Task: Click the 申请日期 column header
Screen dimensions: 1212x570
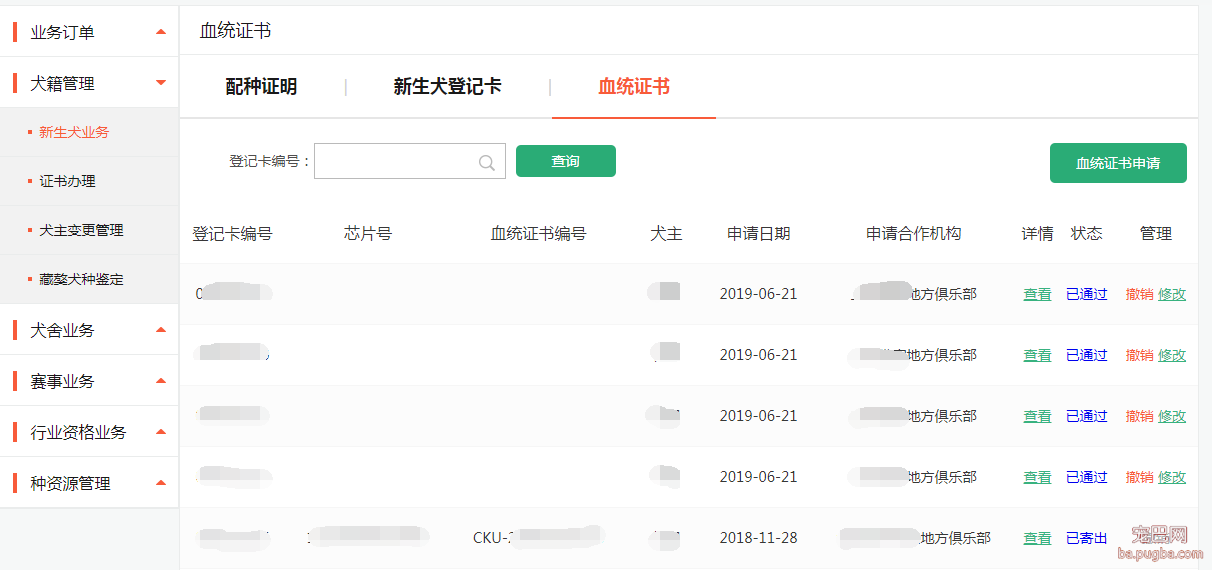Action: 759,234
